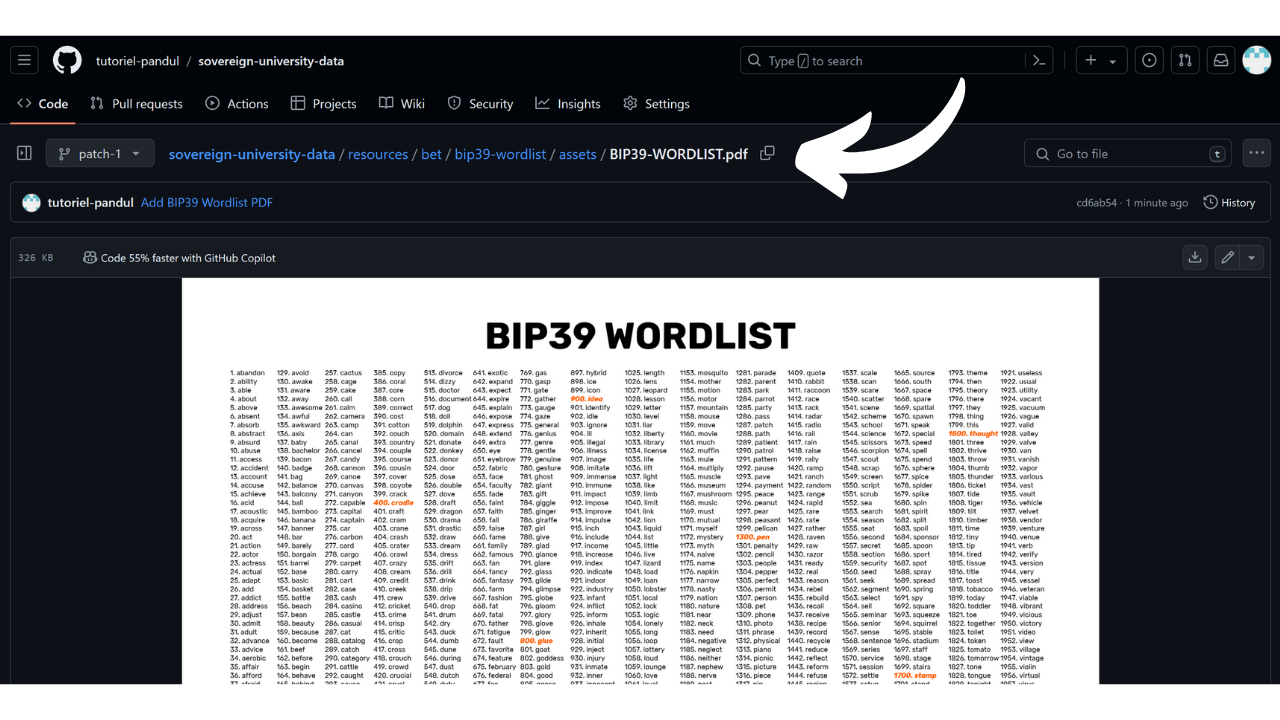Open the command palette icon

pyautogui.click(x=1039, y=60)
